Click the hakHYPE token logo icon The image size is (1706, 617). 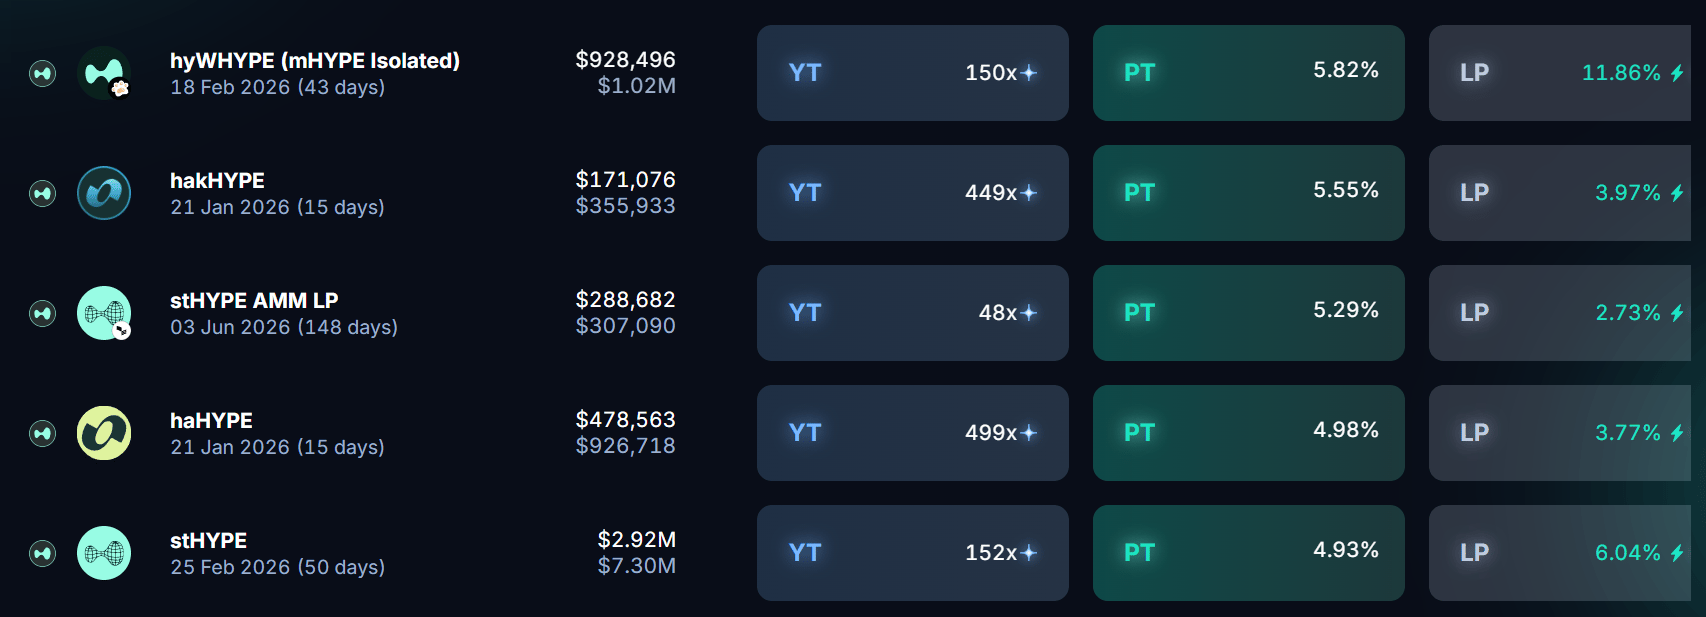point(104,193)
